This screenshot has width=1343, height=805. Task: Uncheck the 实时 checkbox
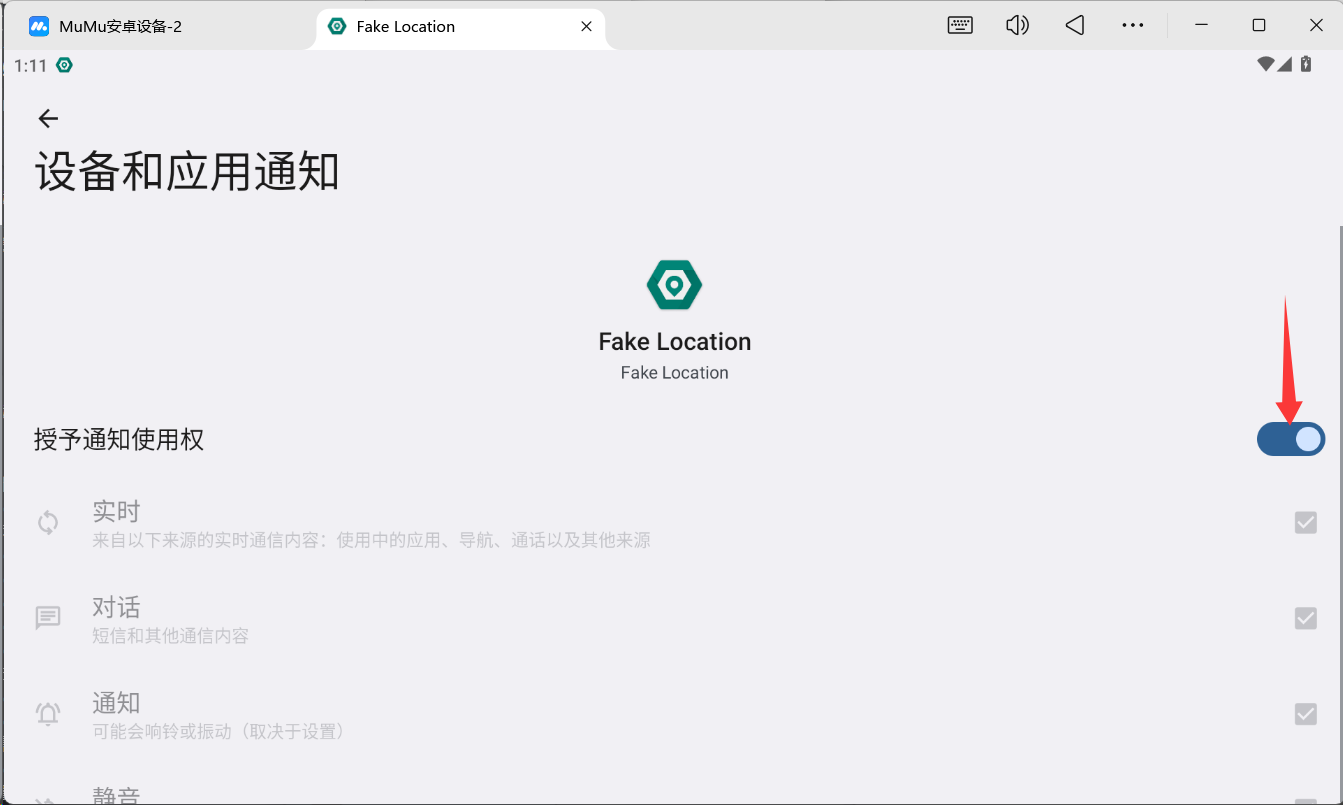click(1305, 522)
